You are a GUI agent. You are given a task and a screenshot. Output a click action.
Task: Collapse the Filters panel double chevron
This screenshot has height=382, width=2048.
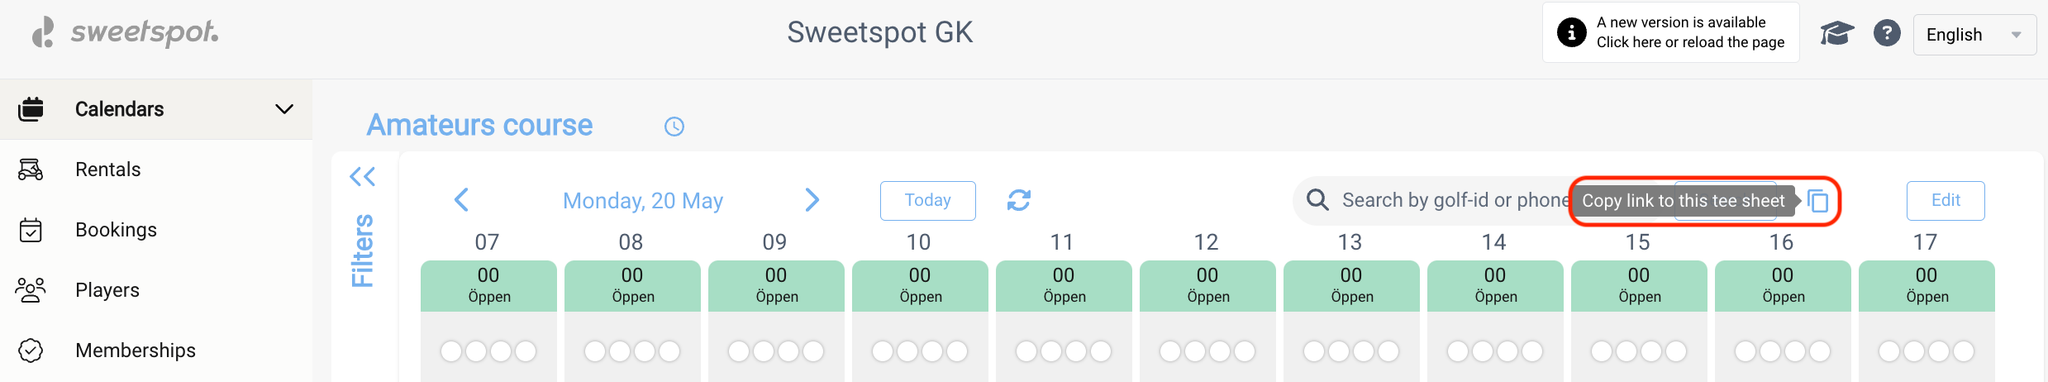[x=362, y=177]
